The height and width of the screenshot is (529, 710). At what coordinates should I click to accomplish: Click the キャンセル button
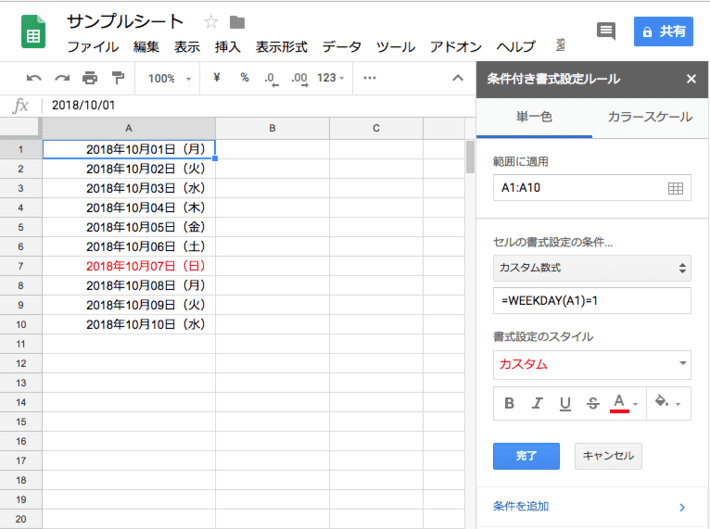[x=608, y=456]
